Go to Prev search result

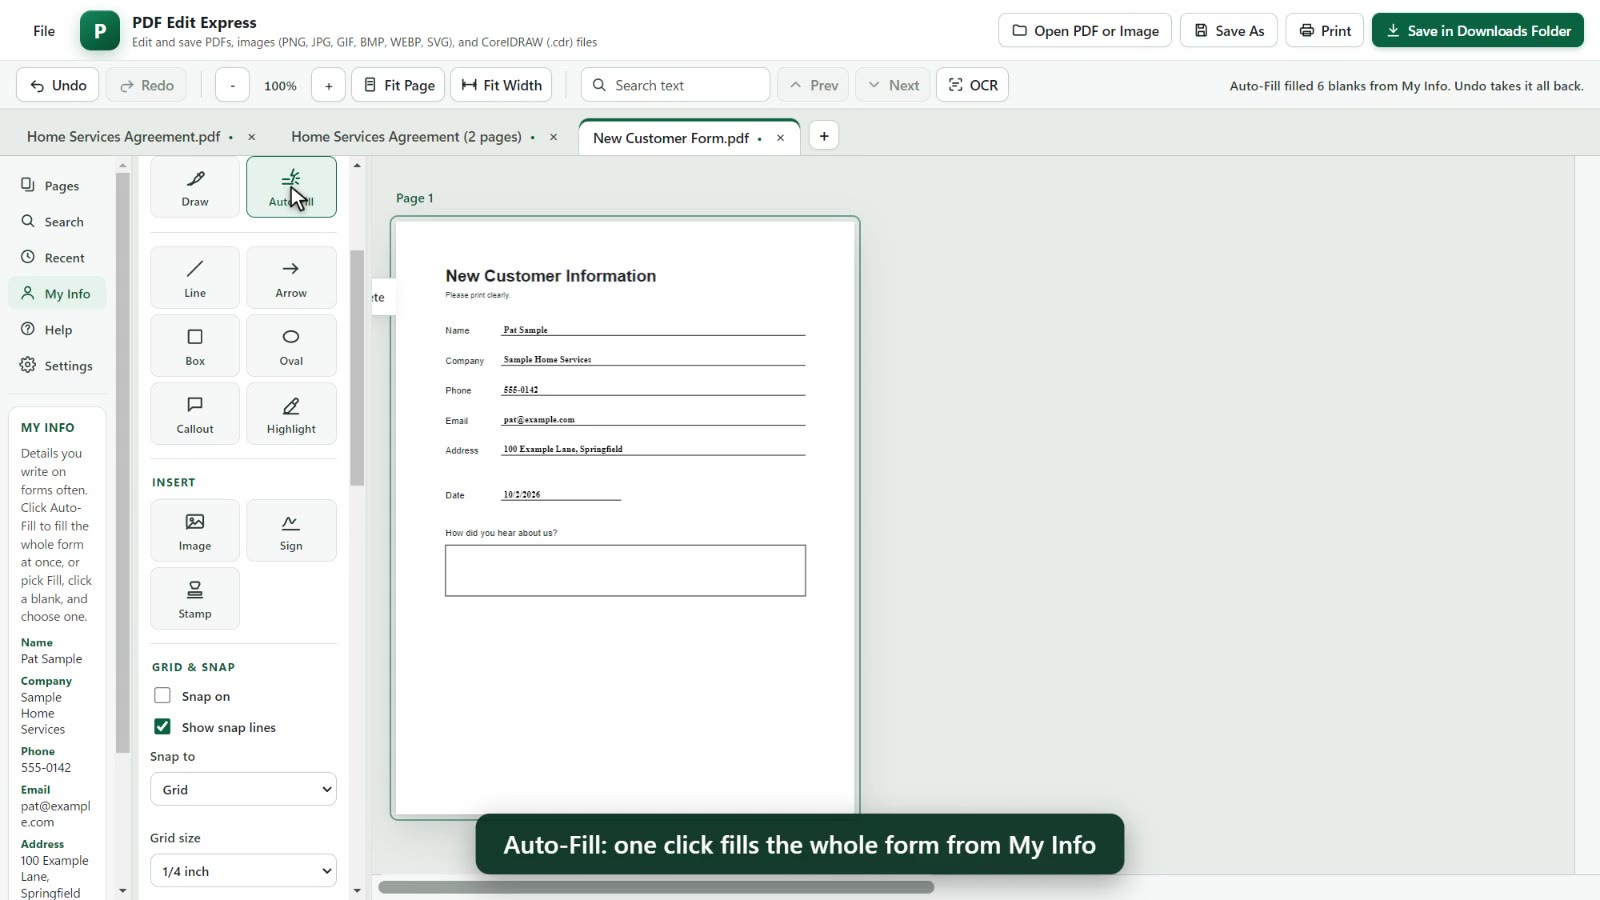[x=813, y=85]
